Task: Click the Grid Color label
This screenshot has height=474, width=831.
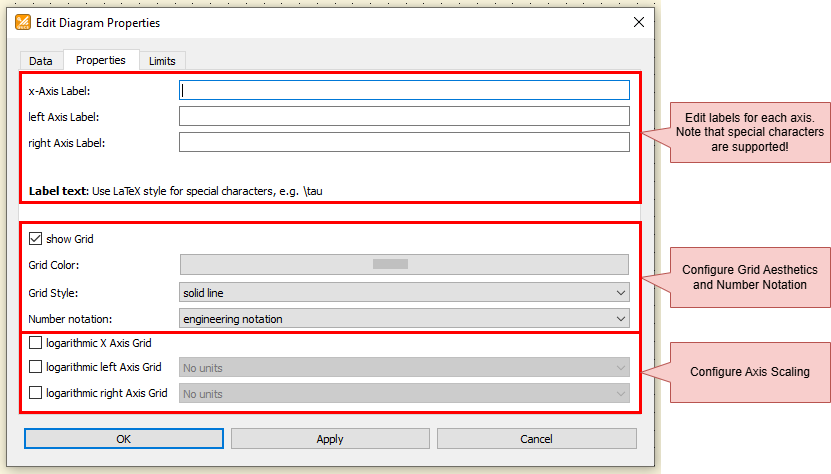Action: [54, 265]
